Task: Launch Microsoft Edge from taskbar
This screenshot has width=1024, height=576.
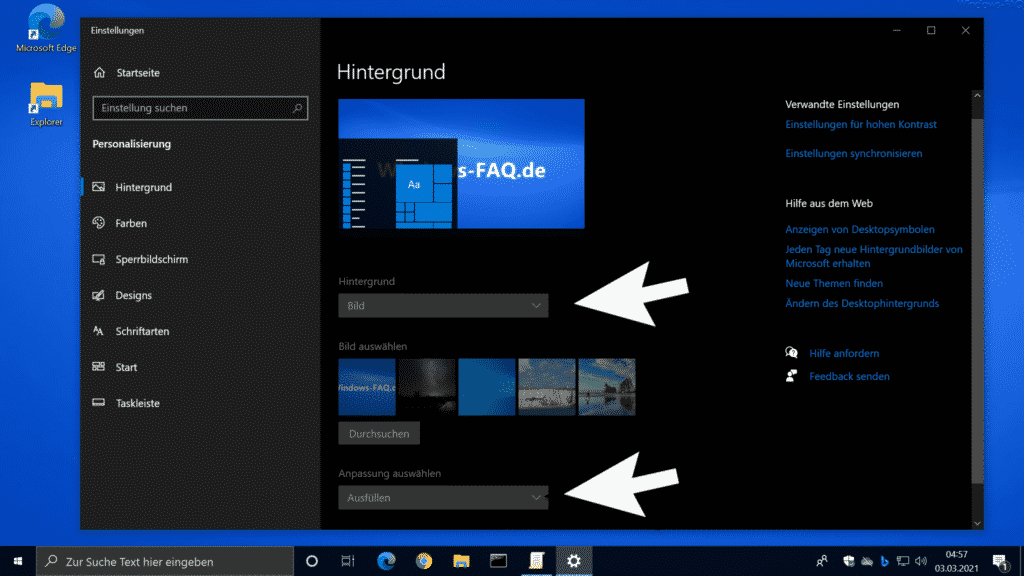Action: (387, 561)
